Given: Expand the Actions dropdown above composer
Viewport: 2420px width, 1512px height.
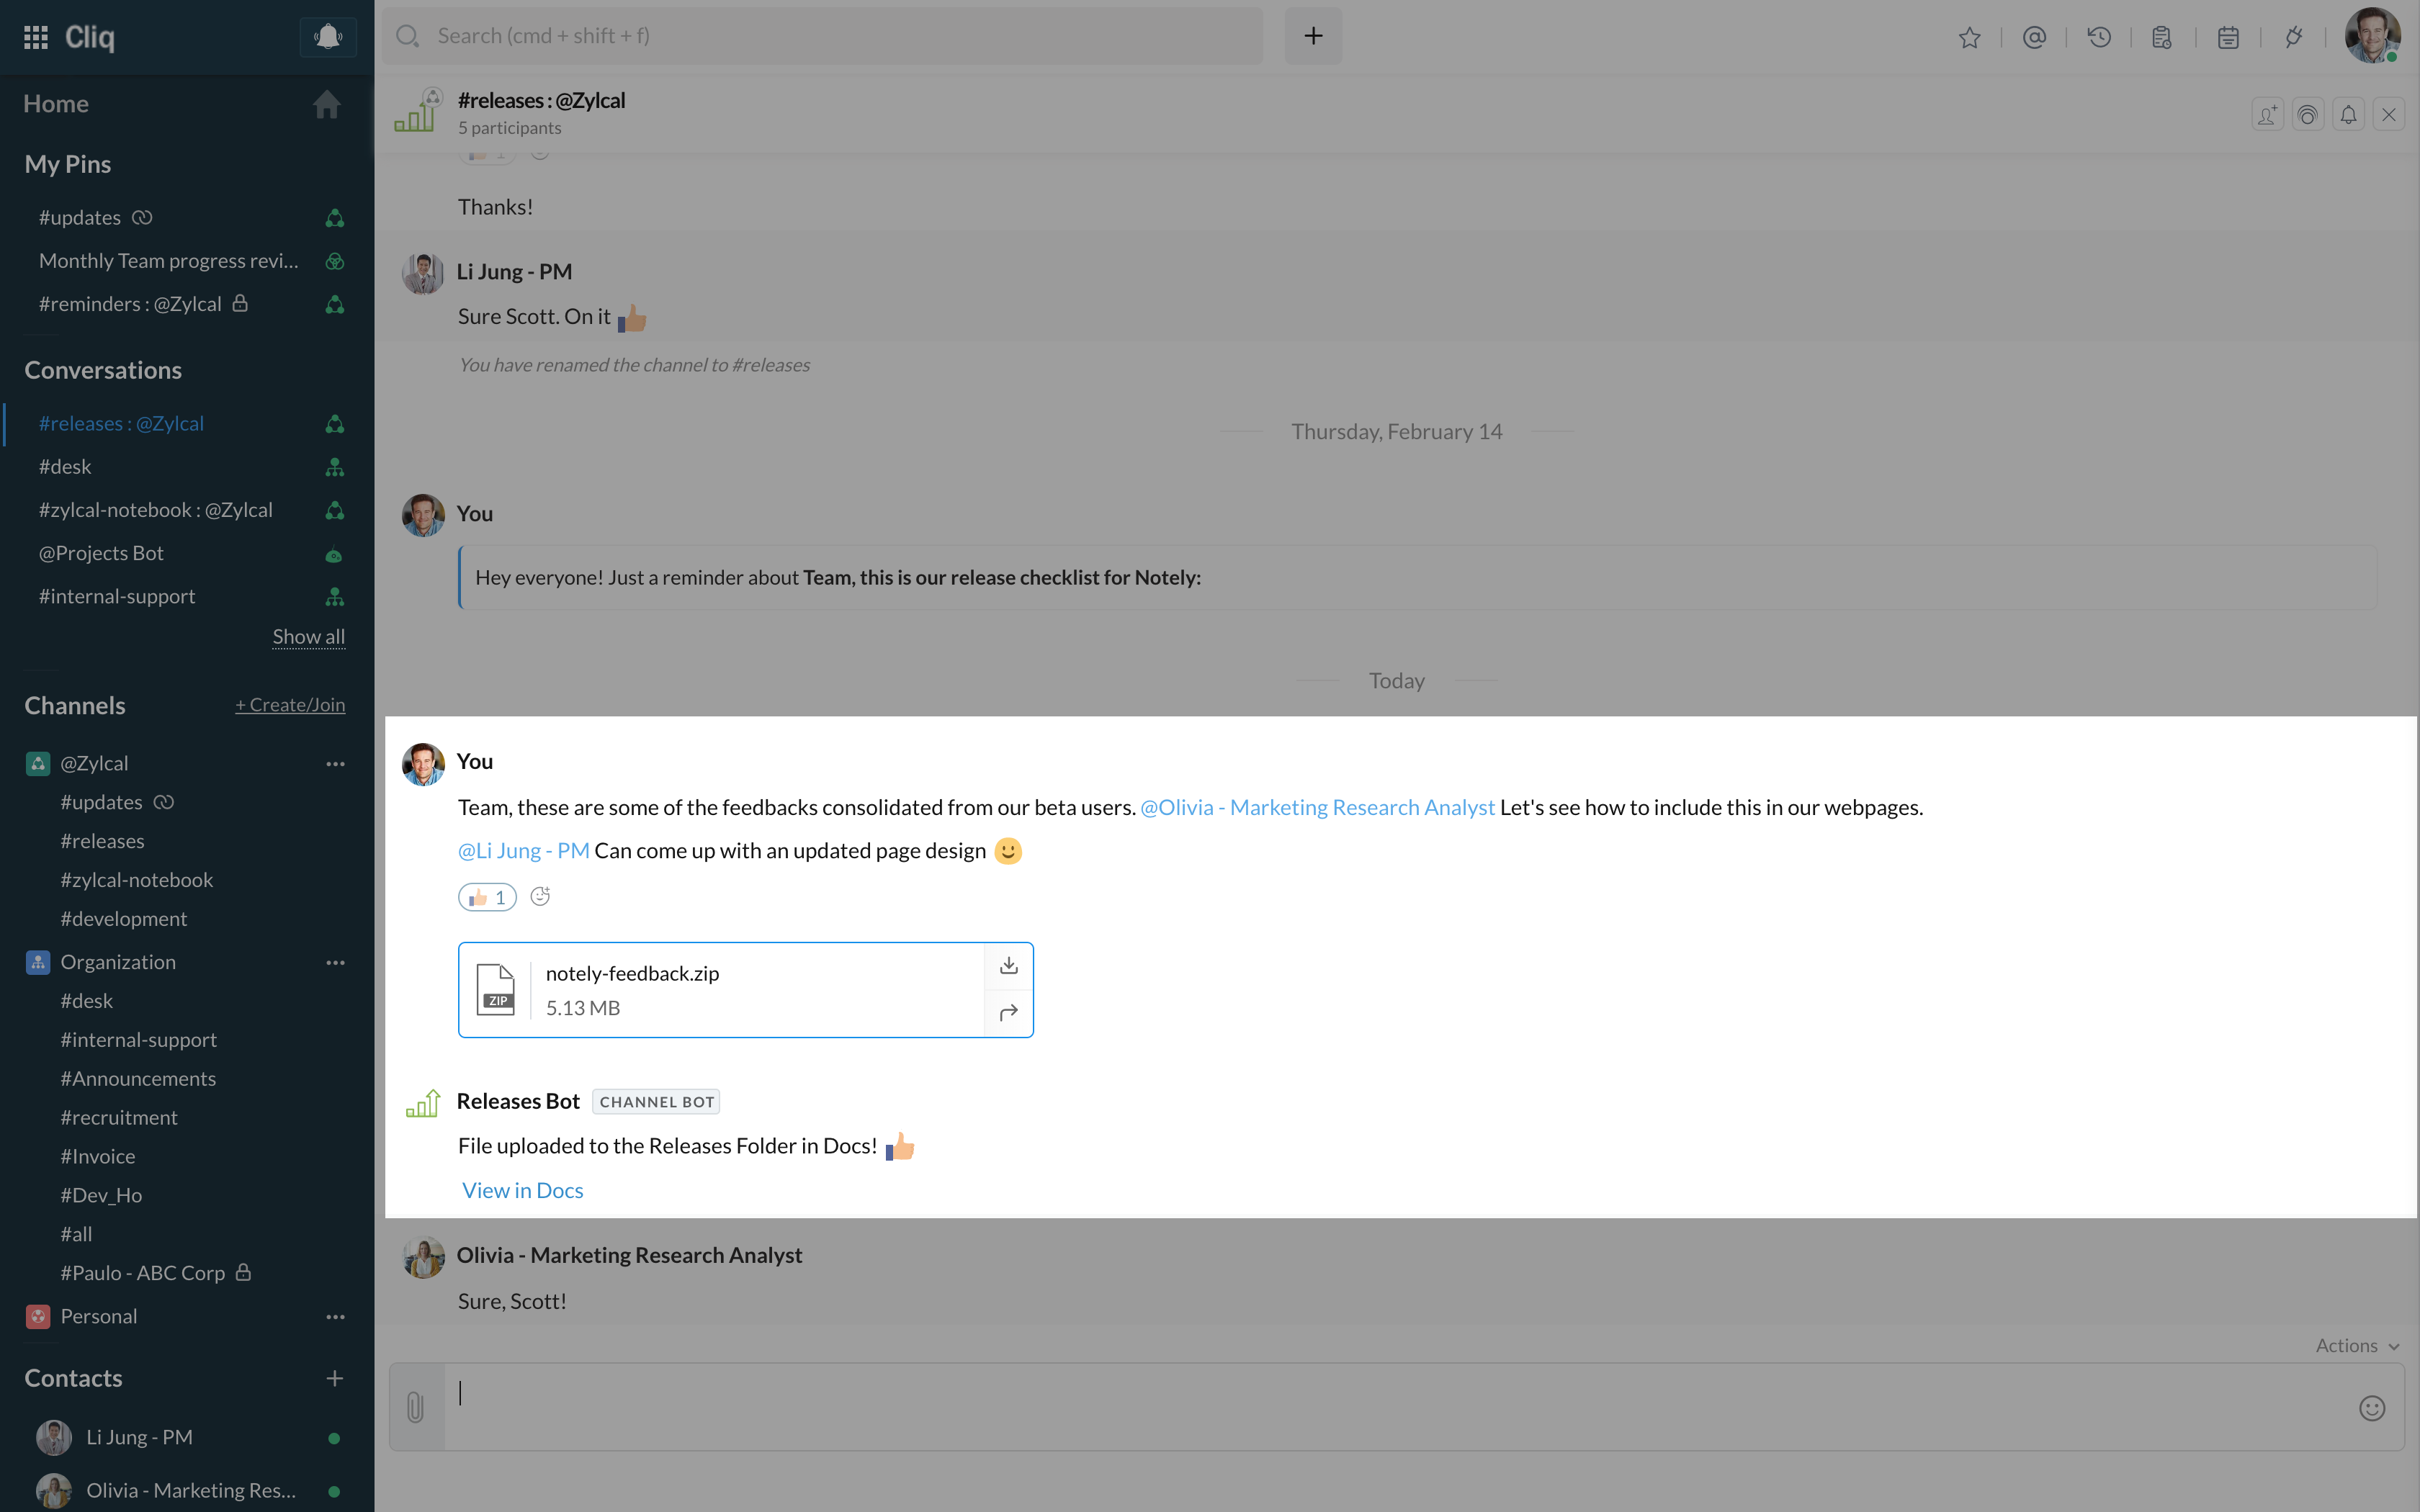Looking at the screenshot, I should [2357, 1345].
